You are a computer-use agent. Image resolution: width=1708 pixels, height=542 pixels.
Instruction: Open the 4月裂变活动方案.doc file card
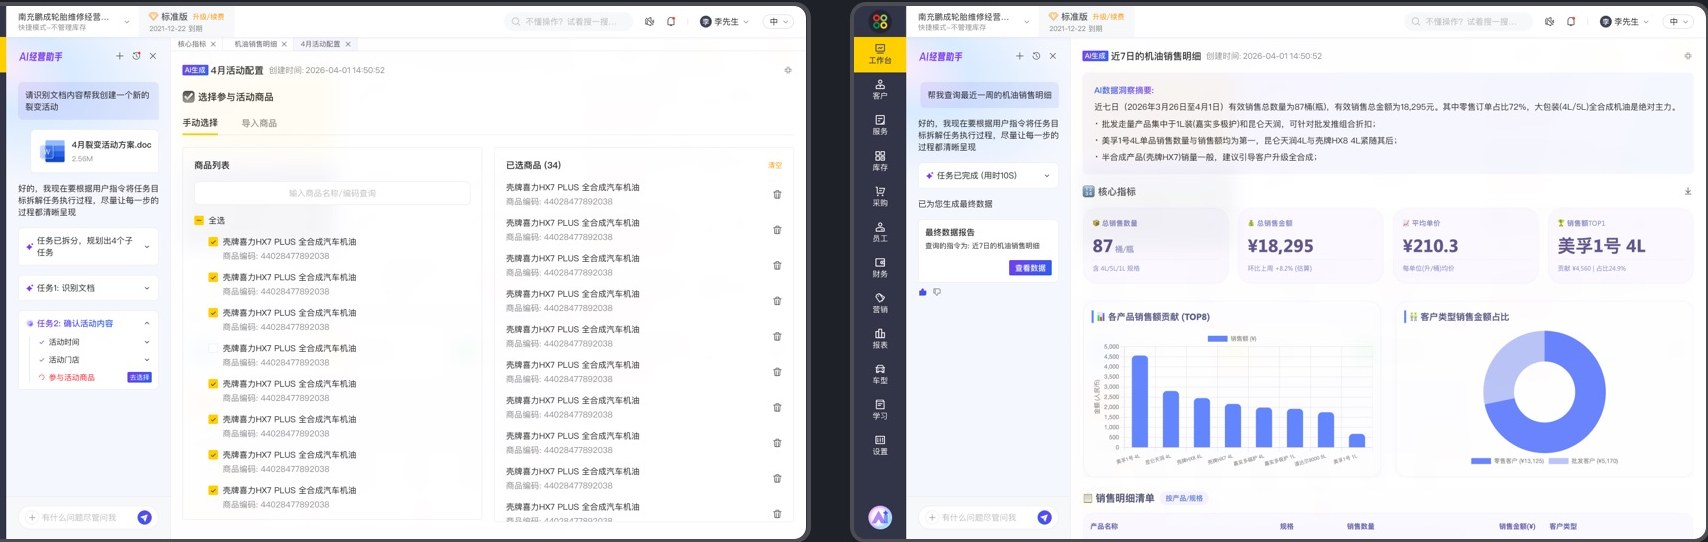click(x=94, y=151)
